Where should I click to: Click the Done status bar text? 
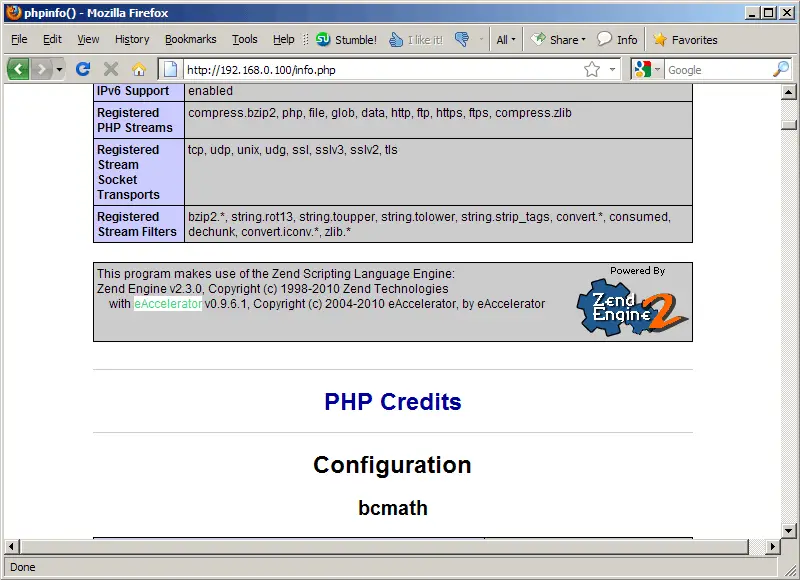click(x=22, y=567)
